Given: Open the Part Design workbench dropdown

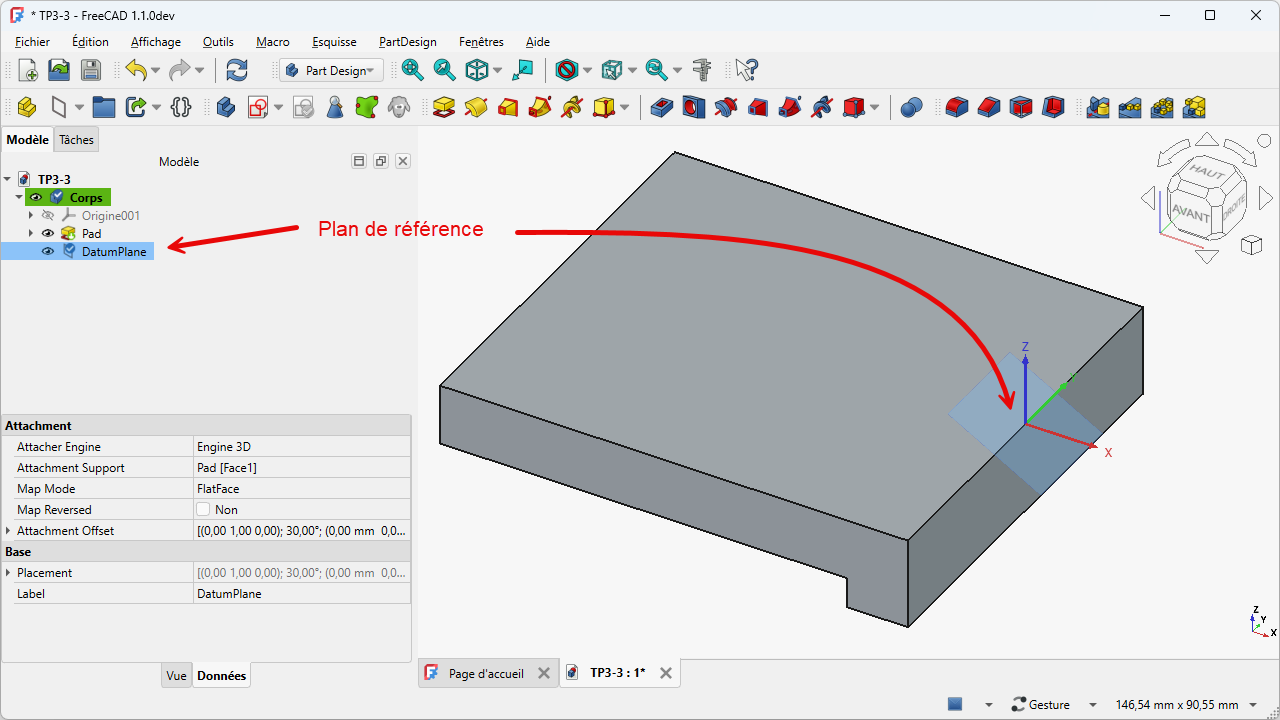Looking at the screenshot, I should pyautogui.click(x=331, y=70).
